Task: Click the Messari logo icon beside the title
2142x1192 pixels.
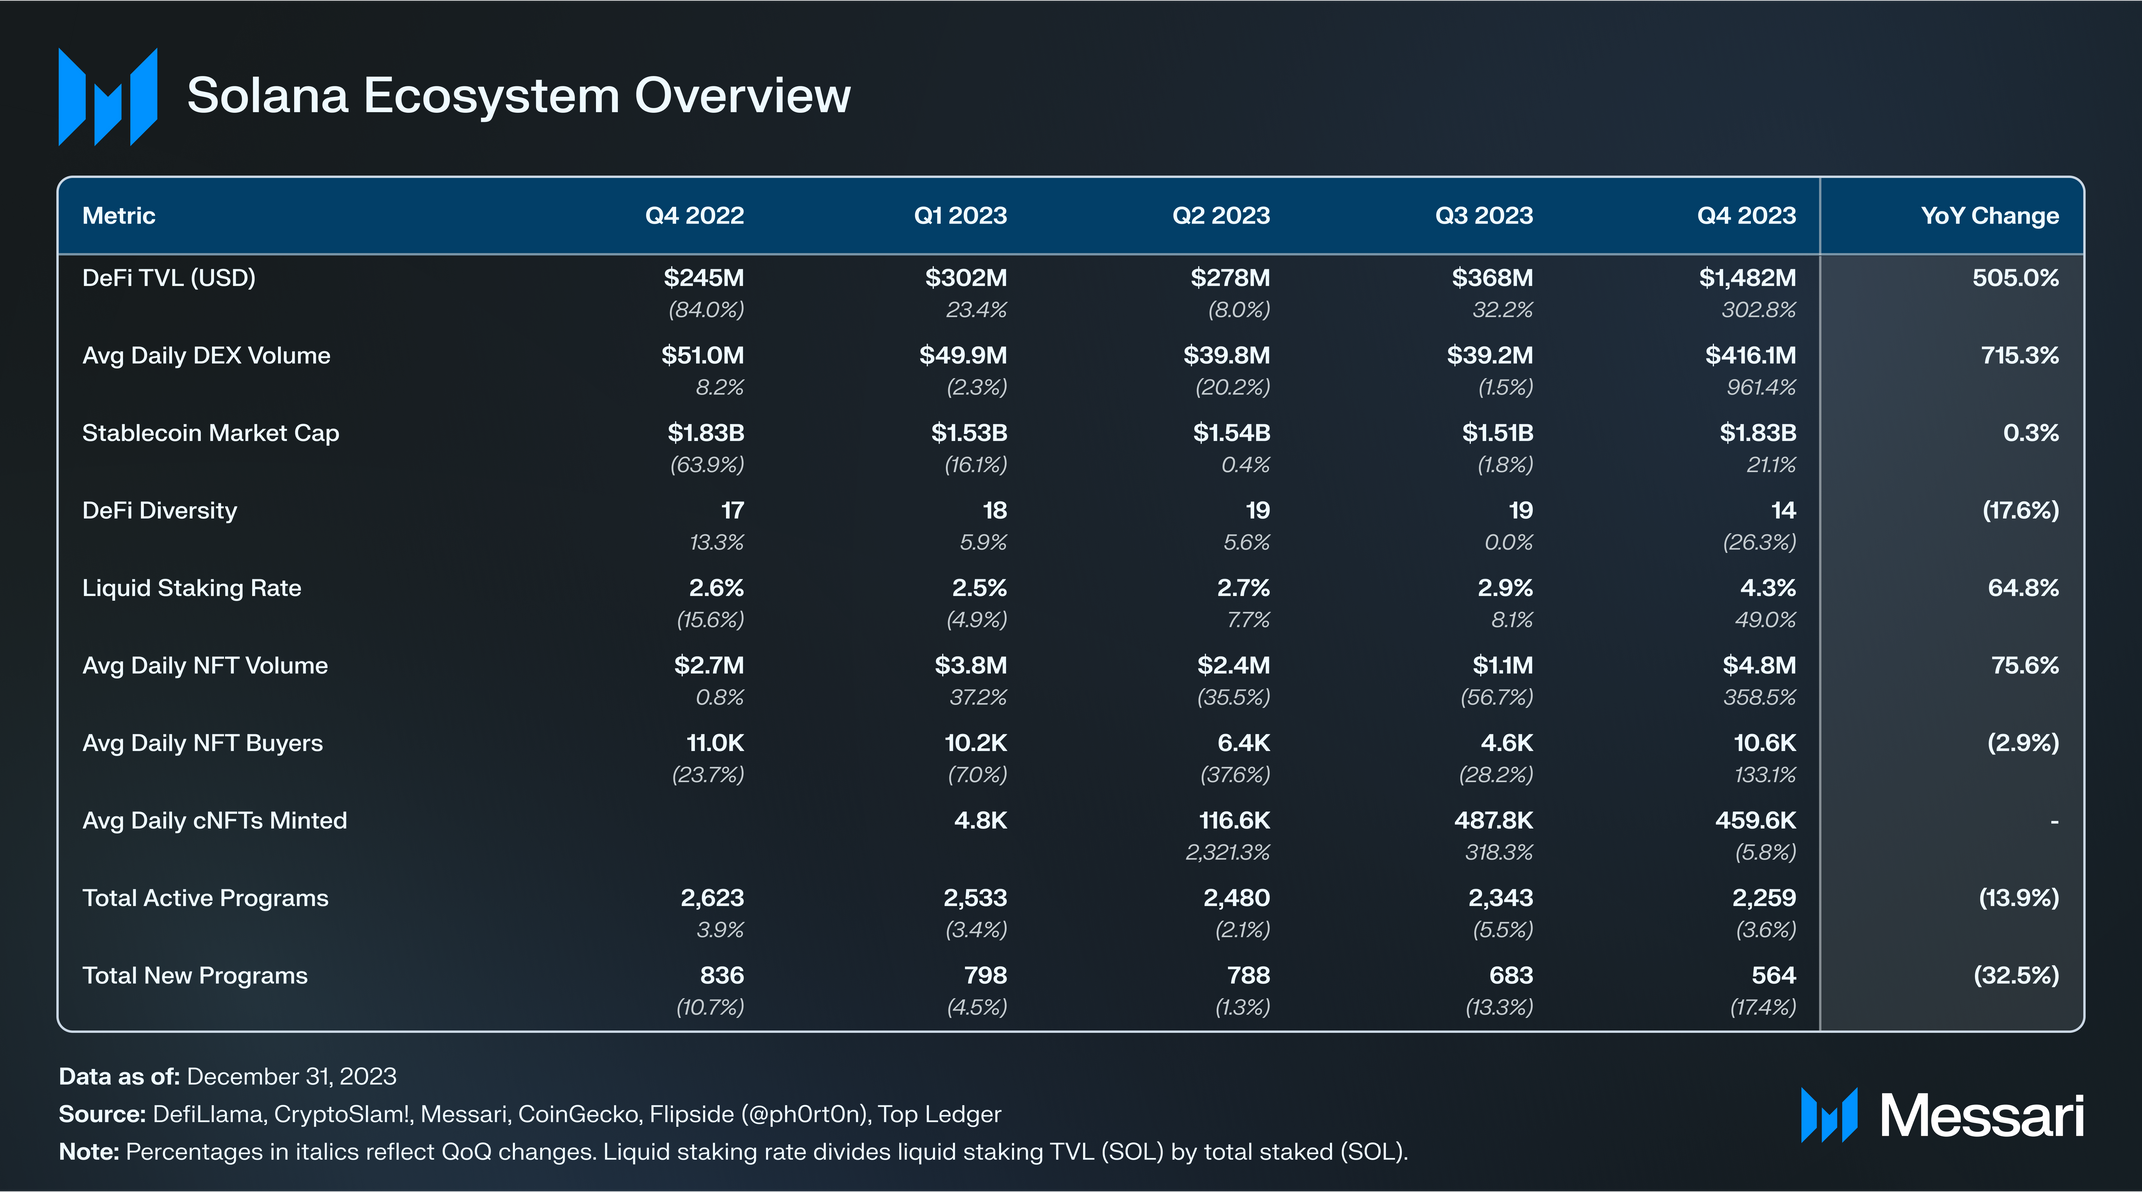Action: 108,97
